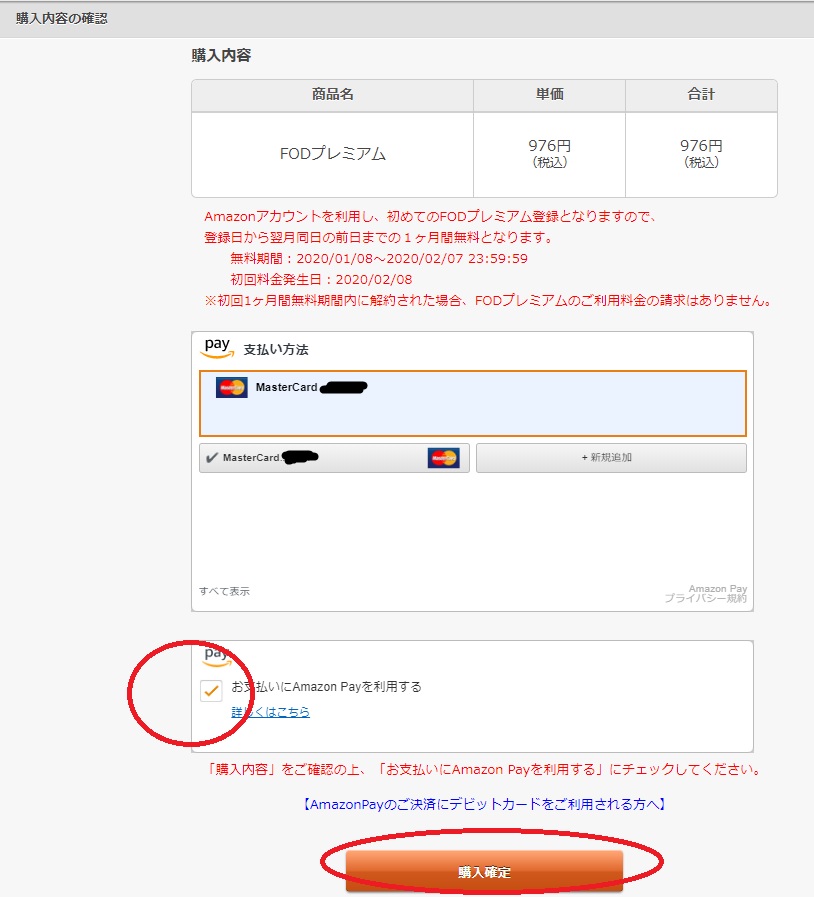The width and height of the screenshot is (814, 897).
Task: Click the MasterCard logo on the card list button
Action: click(x=443, y=458)
